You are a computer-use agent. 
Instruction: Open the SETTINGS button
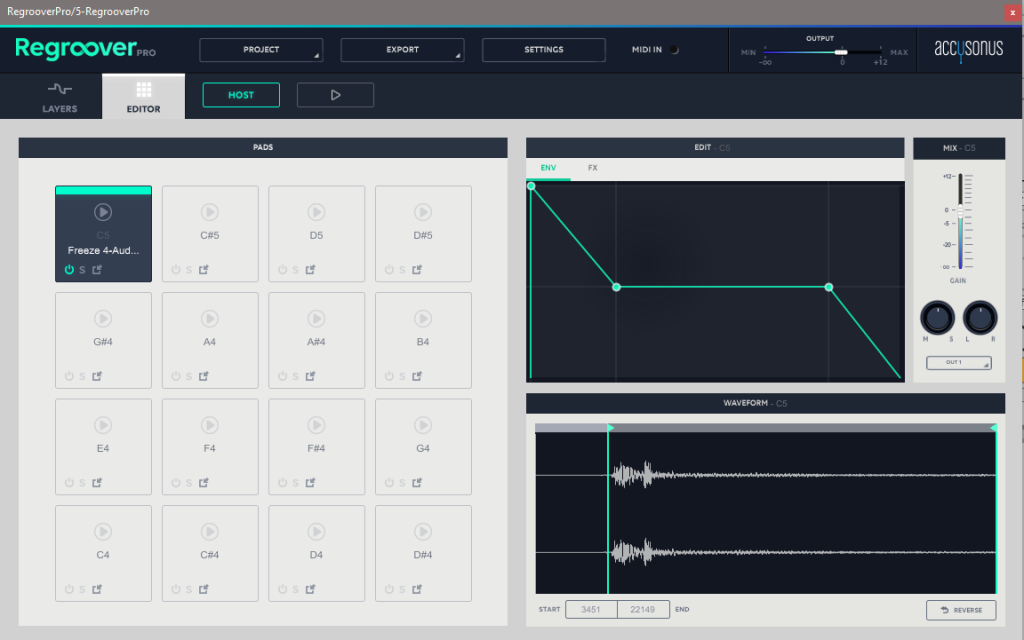[x=543, y=50]
